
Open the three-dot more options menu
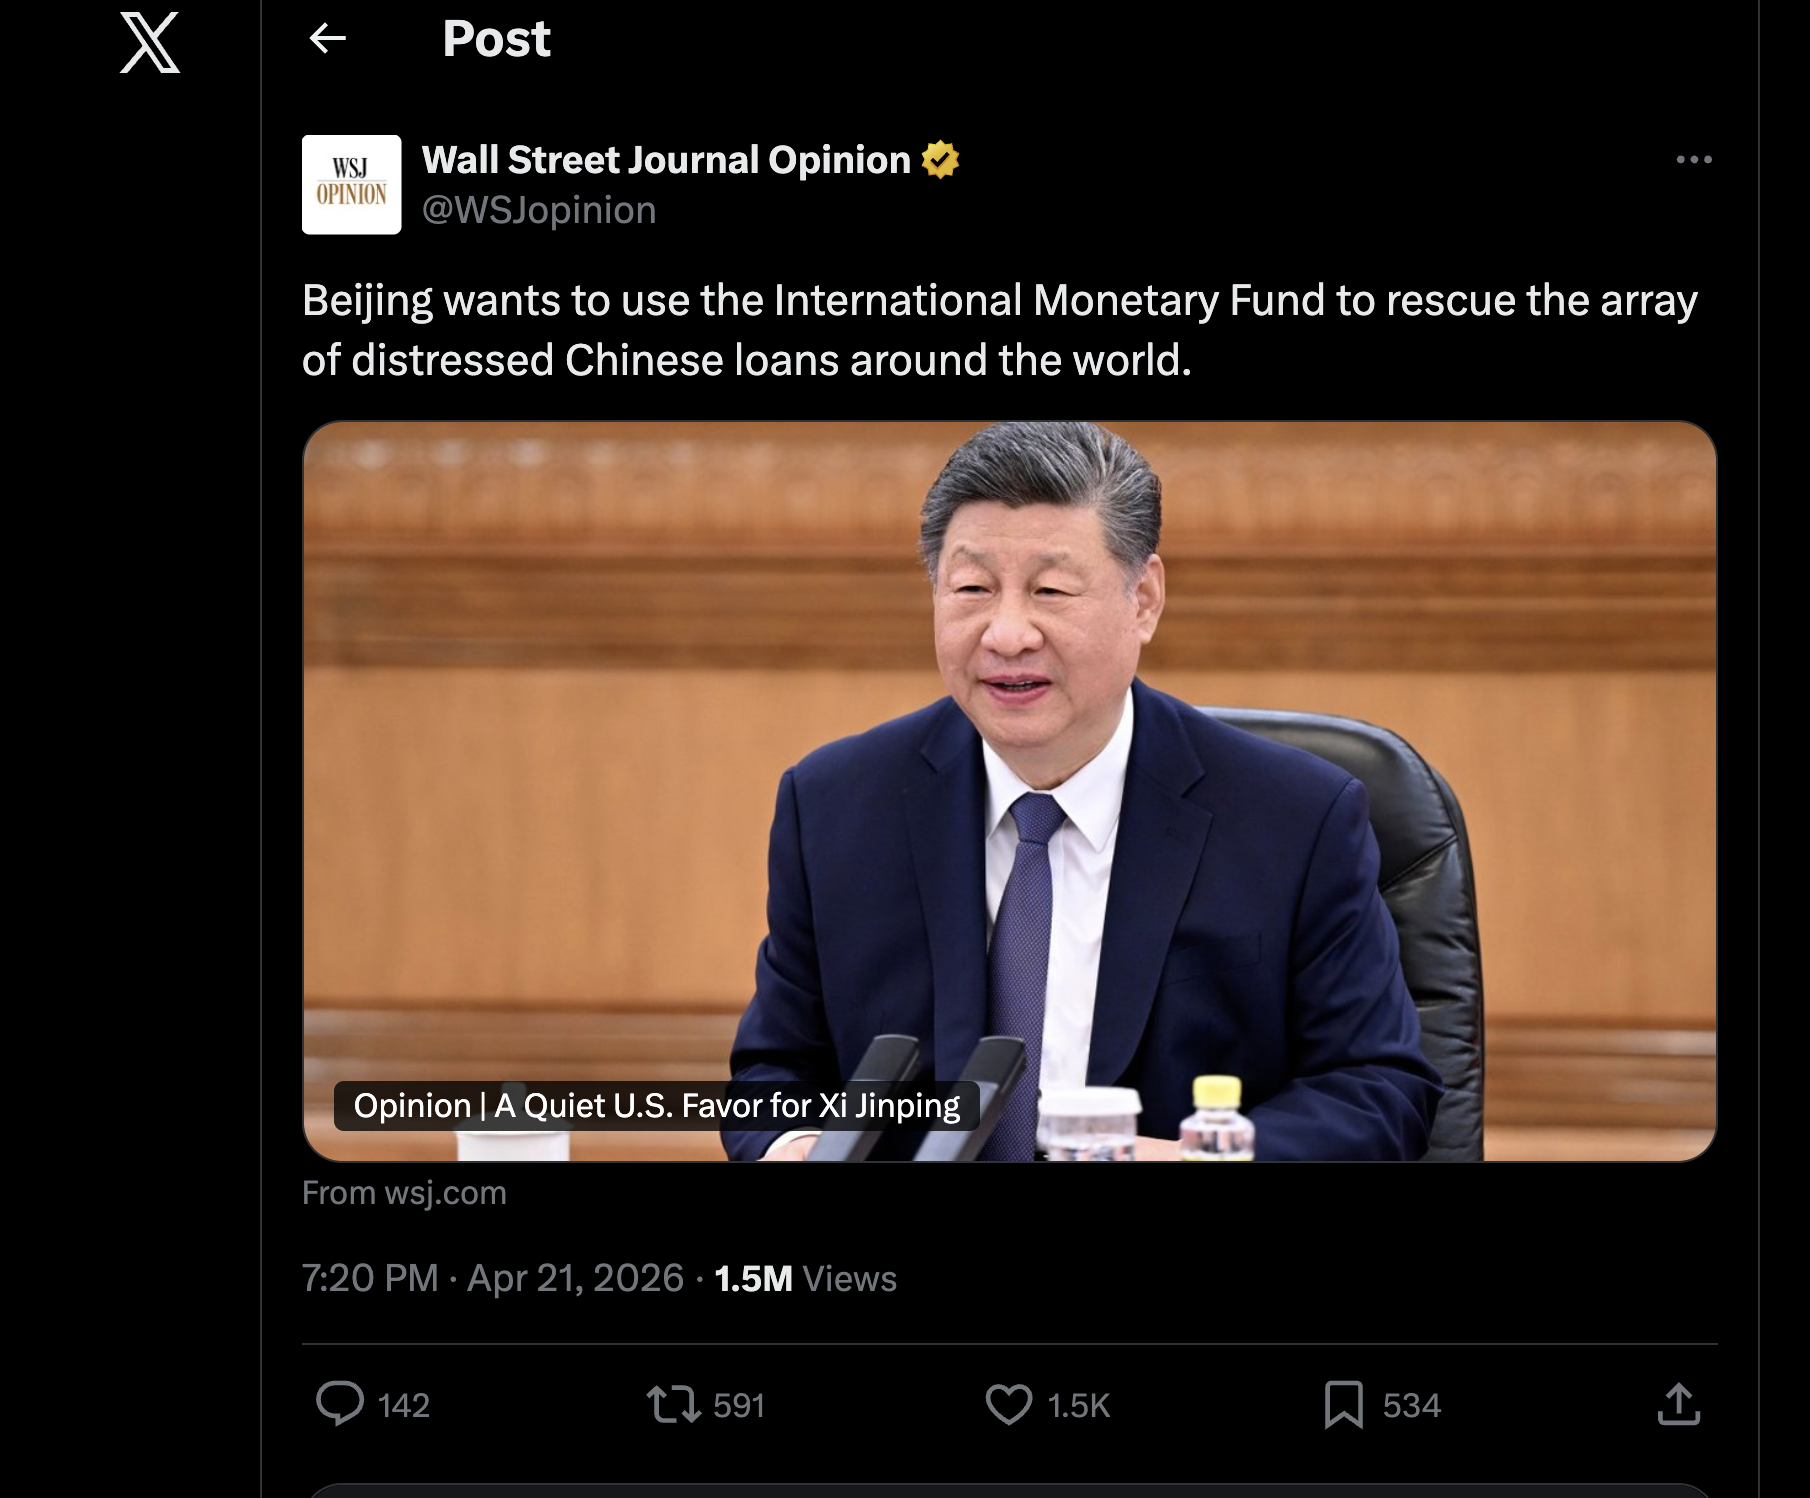(1694, 159)
